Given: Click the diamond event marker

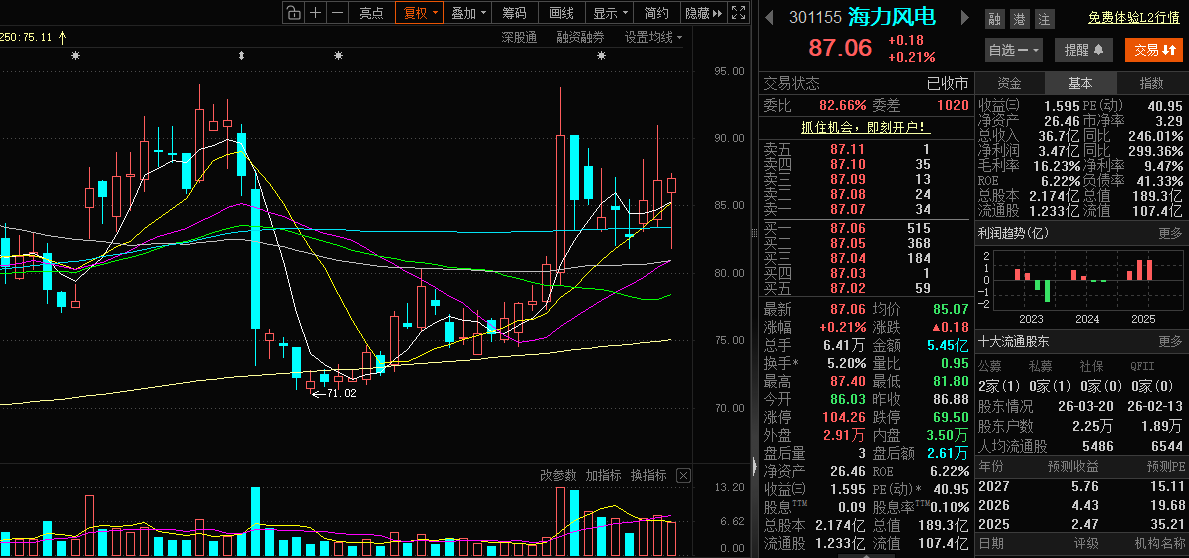Looking at the screenshot, I should 241,55.
